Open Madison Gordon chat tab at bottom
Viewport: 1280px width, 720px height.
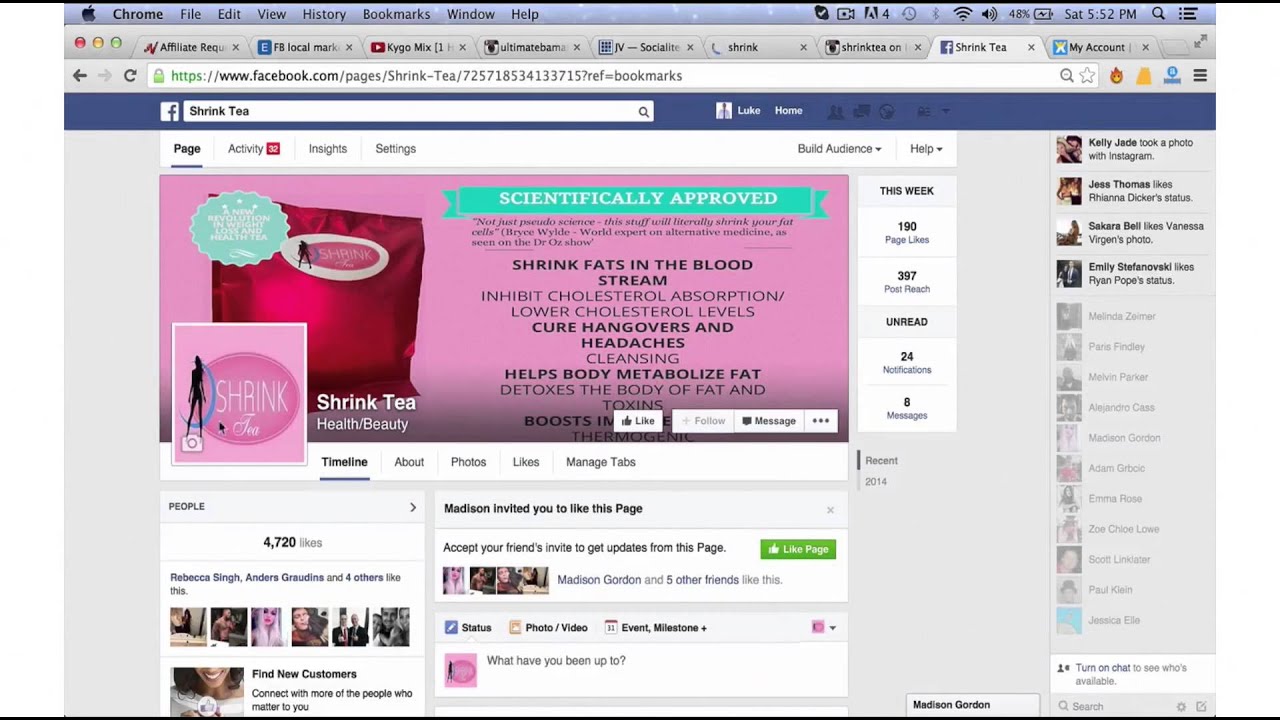coord(973,705)
